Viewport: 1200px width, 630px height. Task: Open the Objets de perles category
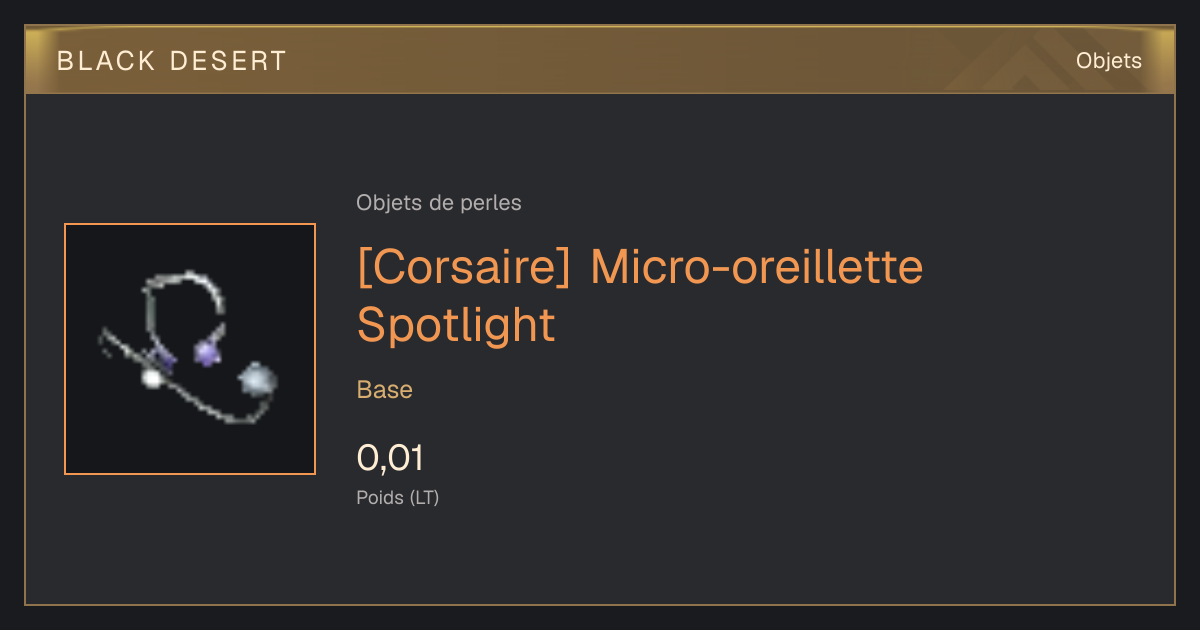[x=439, y=203]
